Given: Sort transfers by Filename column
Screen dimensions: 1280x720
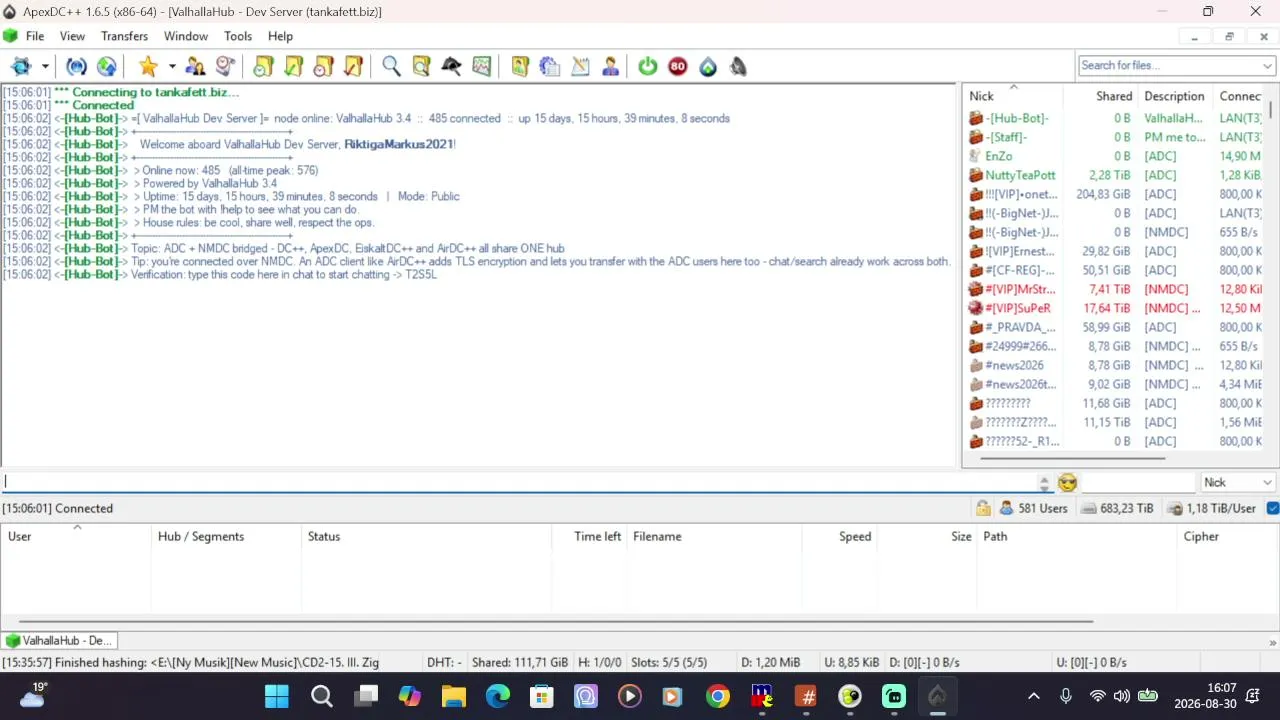Looking at the screenshot, I should click(x=714, y=536).
